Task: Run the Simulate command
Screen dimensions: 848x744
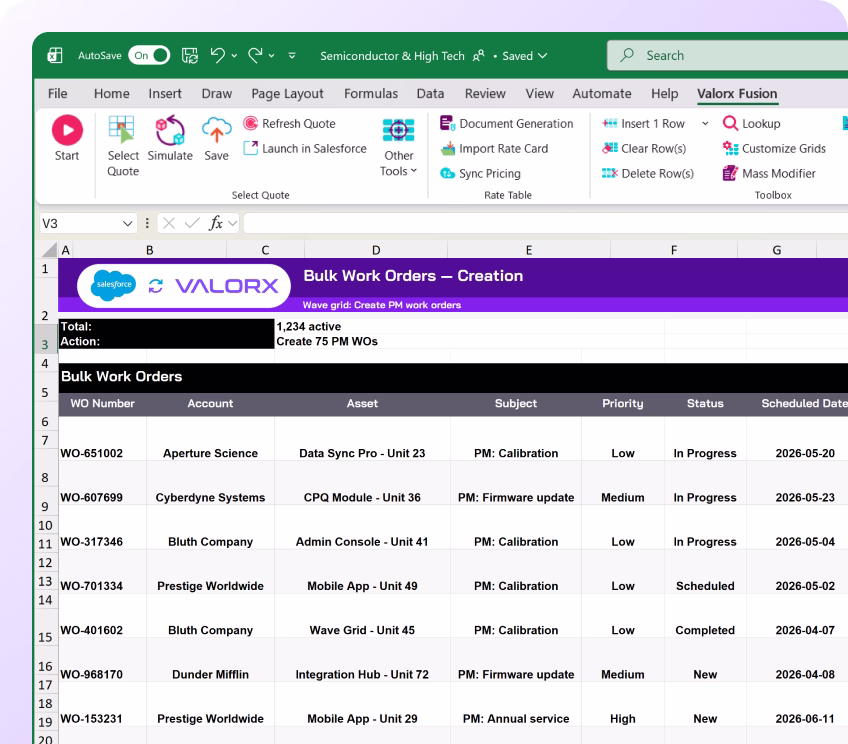Action: [x=170, y=138]
